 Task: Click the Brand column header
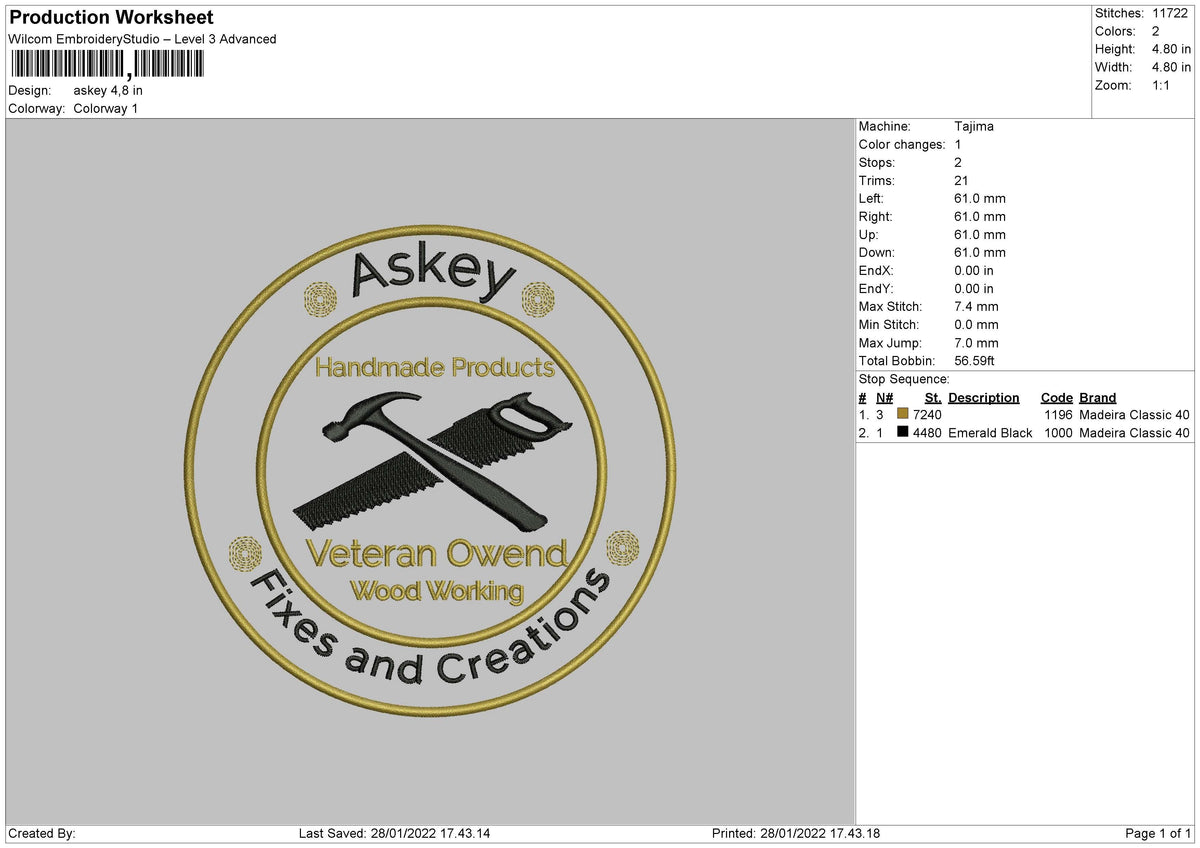click(1098, 398)
